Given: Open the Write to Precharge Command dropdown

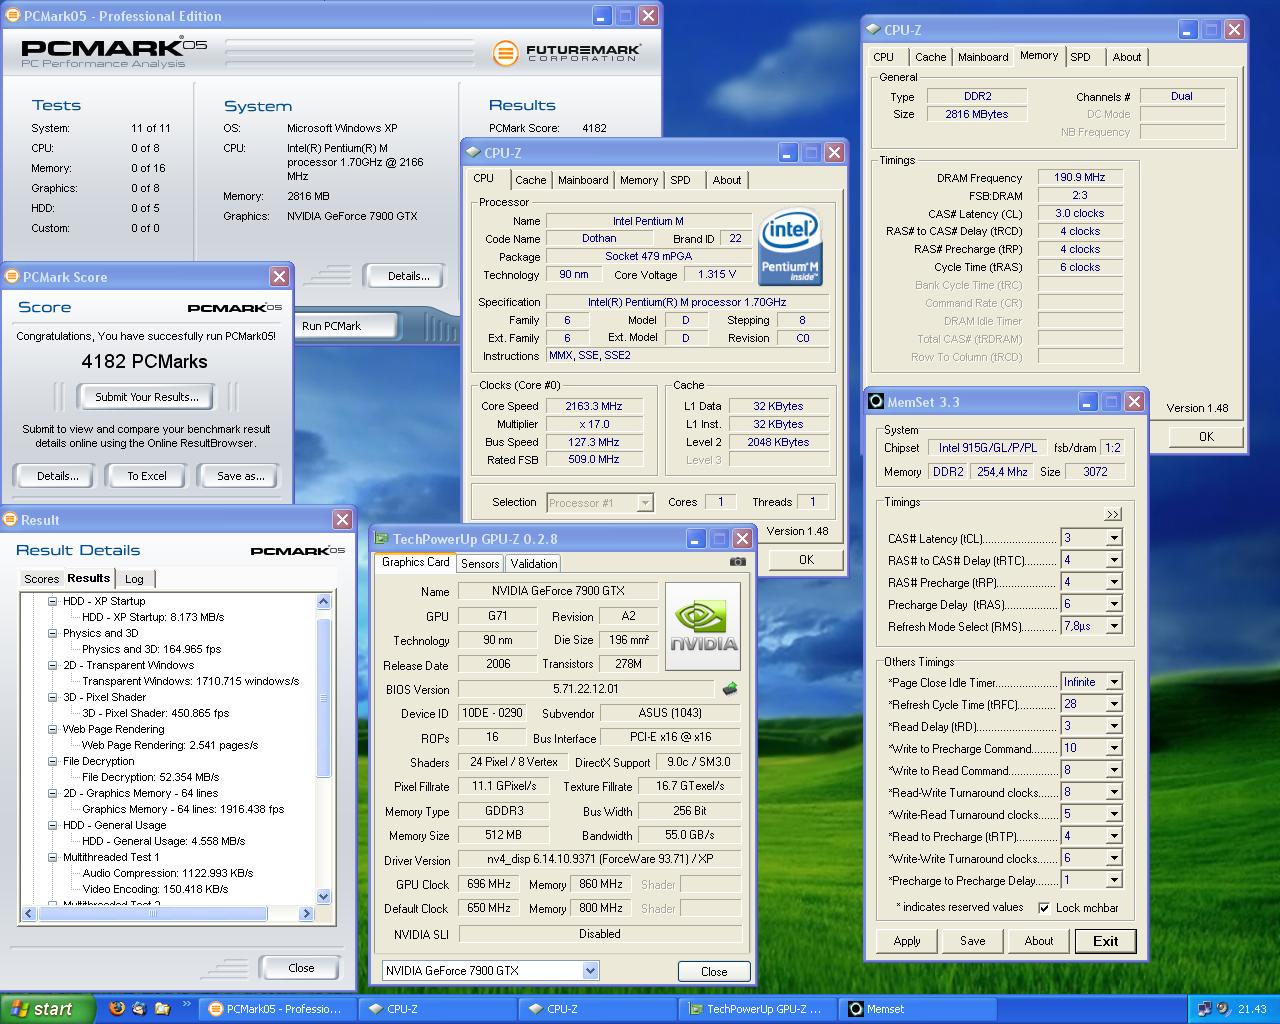Looking at the screenshot, I should point(1113,748).
